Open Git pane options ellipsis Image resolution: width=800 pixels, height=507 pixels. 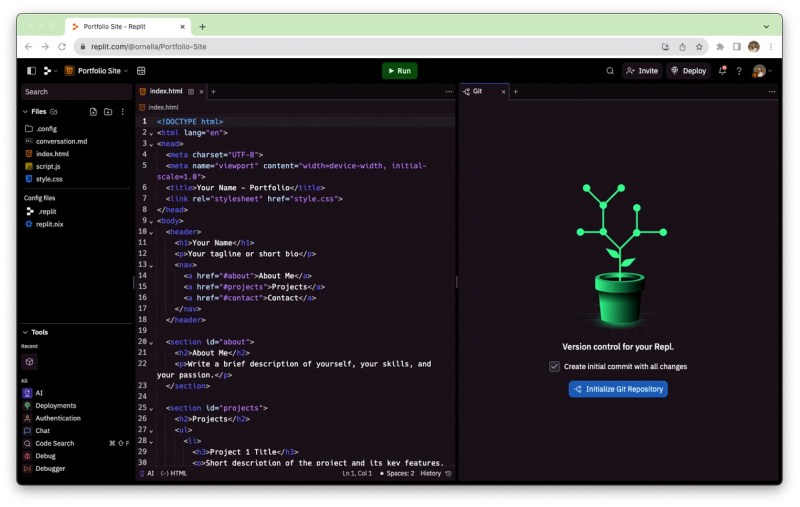tap(772, 92)
